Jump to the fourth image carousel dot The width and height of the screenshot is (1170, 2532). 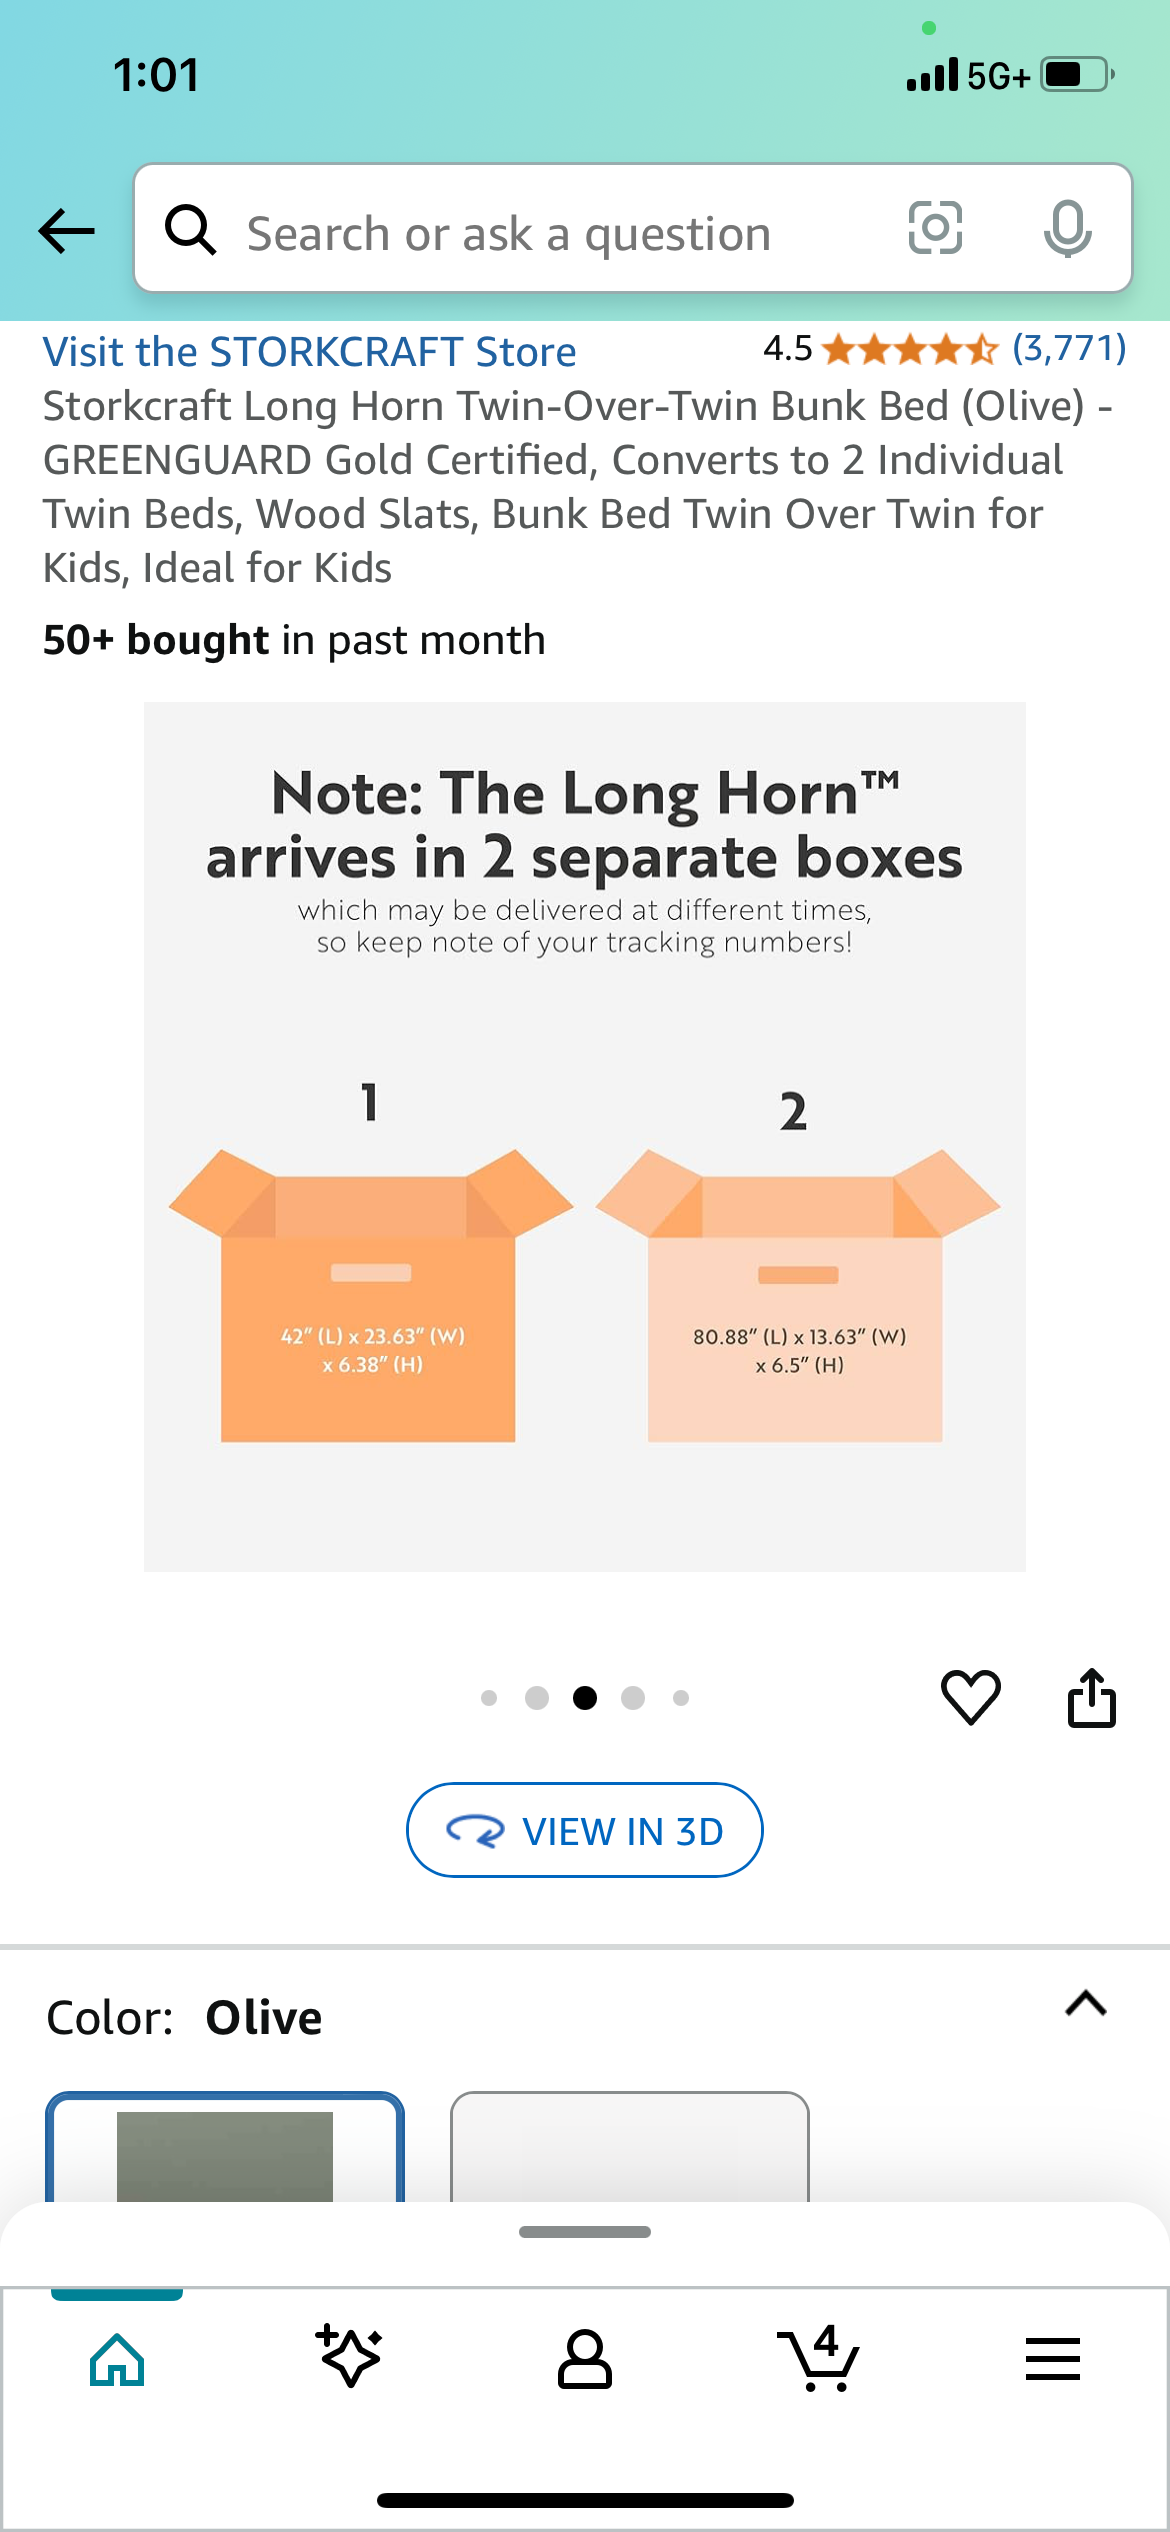(x=633, y=1698)
